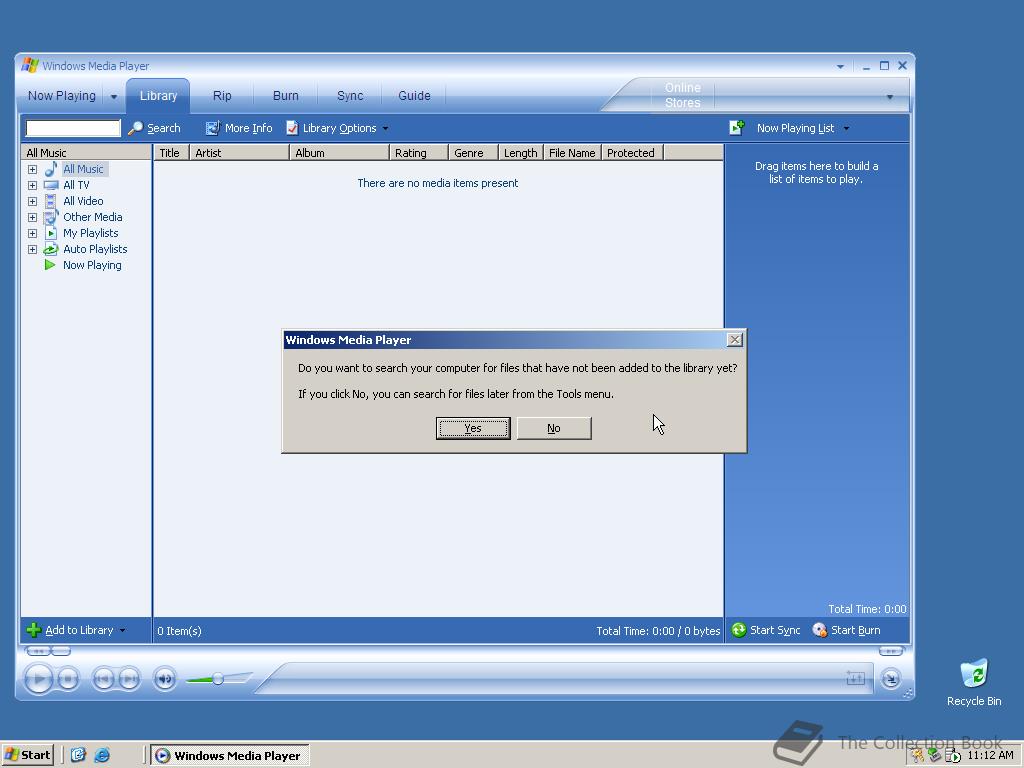Sort by the Protected column header
1024x768 pixels.
632,153
